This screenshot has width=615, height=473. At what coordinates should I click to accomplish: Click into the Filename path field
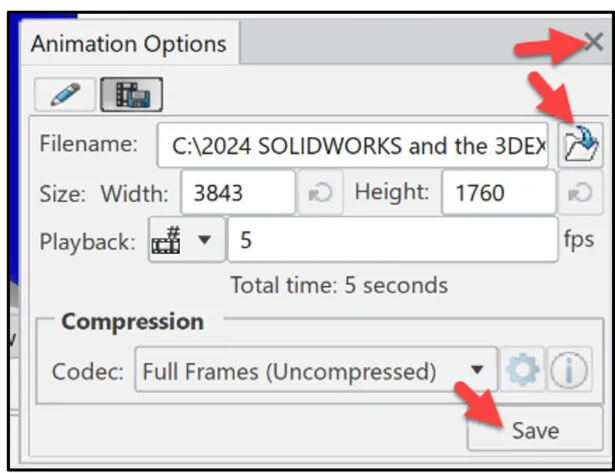pyautogui.click(x=354, y=146)
